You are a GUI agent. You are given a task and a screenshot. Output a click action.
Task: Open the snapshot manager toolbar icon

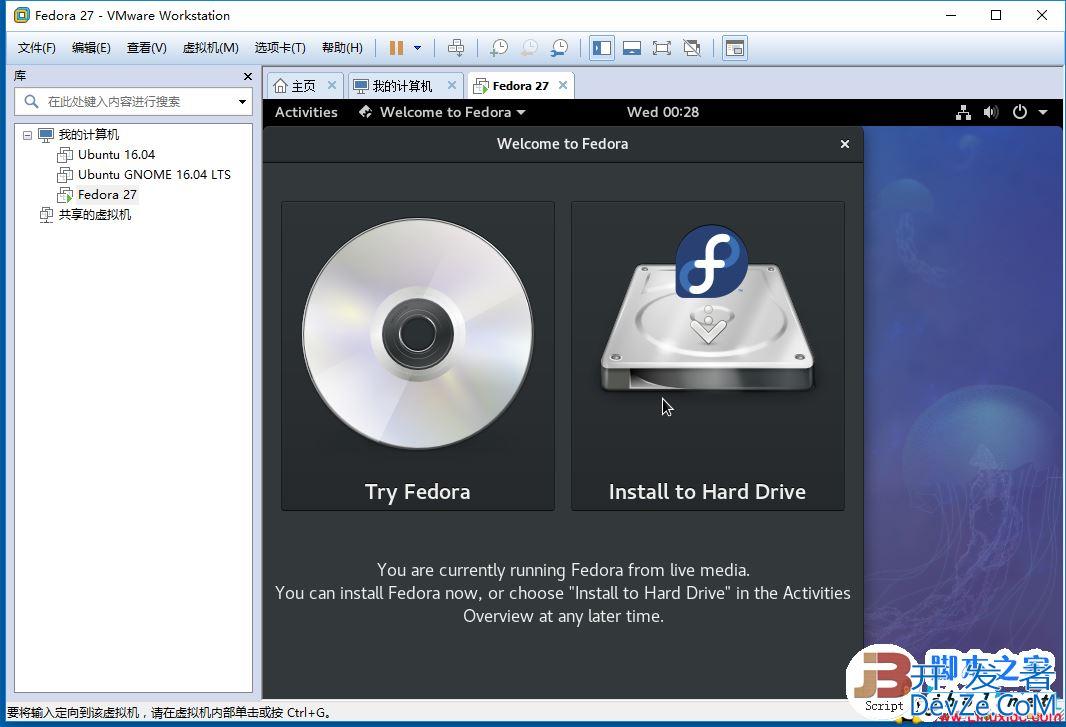[x=559, y=48]
